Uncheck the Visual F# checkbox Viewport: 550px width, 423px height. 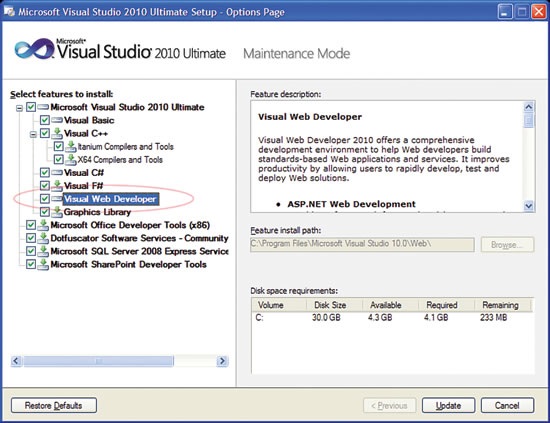[45, 186]
